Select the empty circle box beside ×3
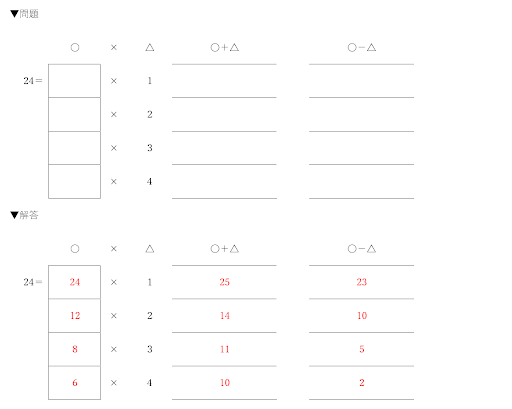 tap(74, 148)
